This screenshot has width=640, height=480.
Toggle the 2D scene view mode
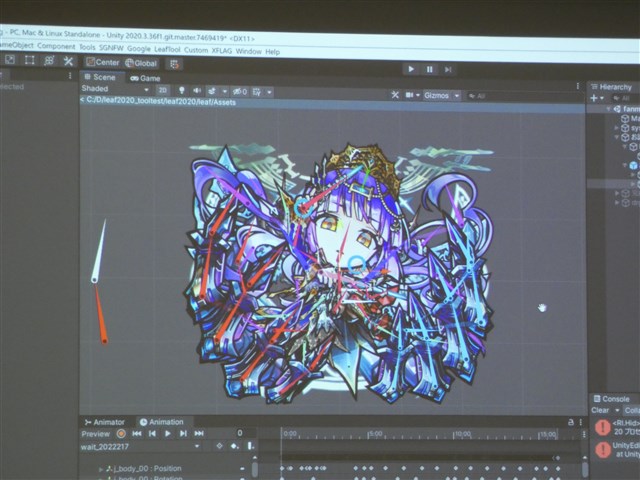[x=163, y=90]
